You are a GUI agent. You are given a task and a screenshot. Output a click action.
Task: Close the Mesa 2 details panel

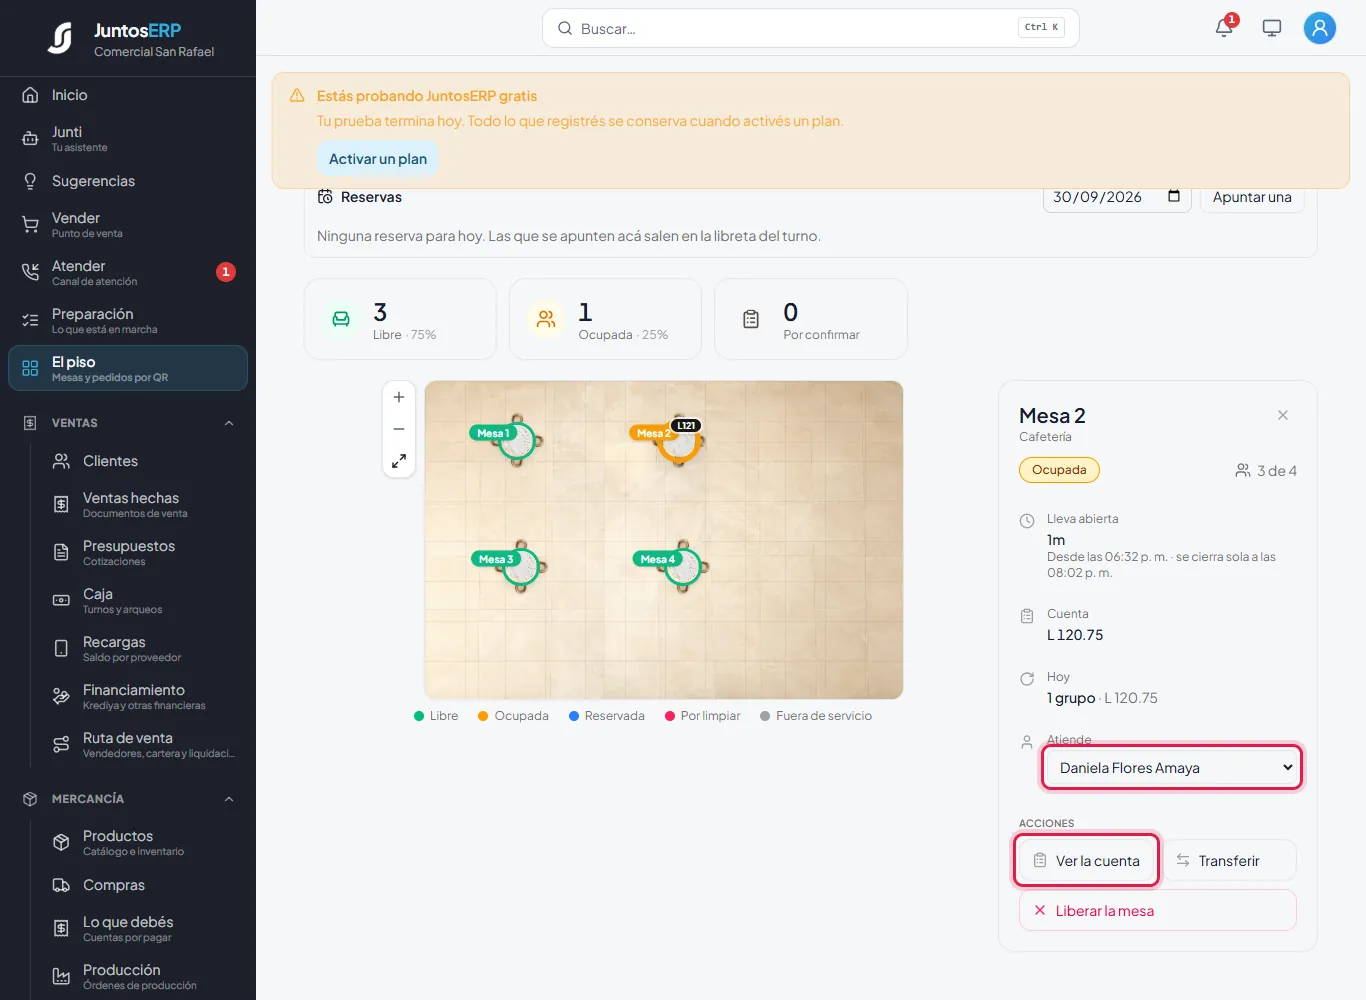[x=1283, y=415]
